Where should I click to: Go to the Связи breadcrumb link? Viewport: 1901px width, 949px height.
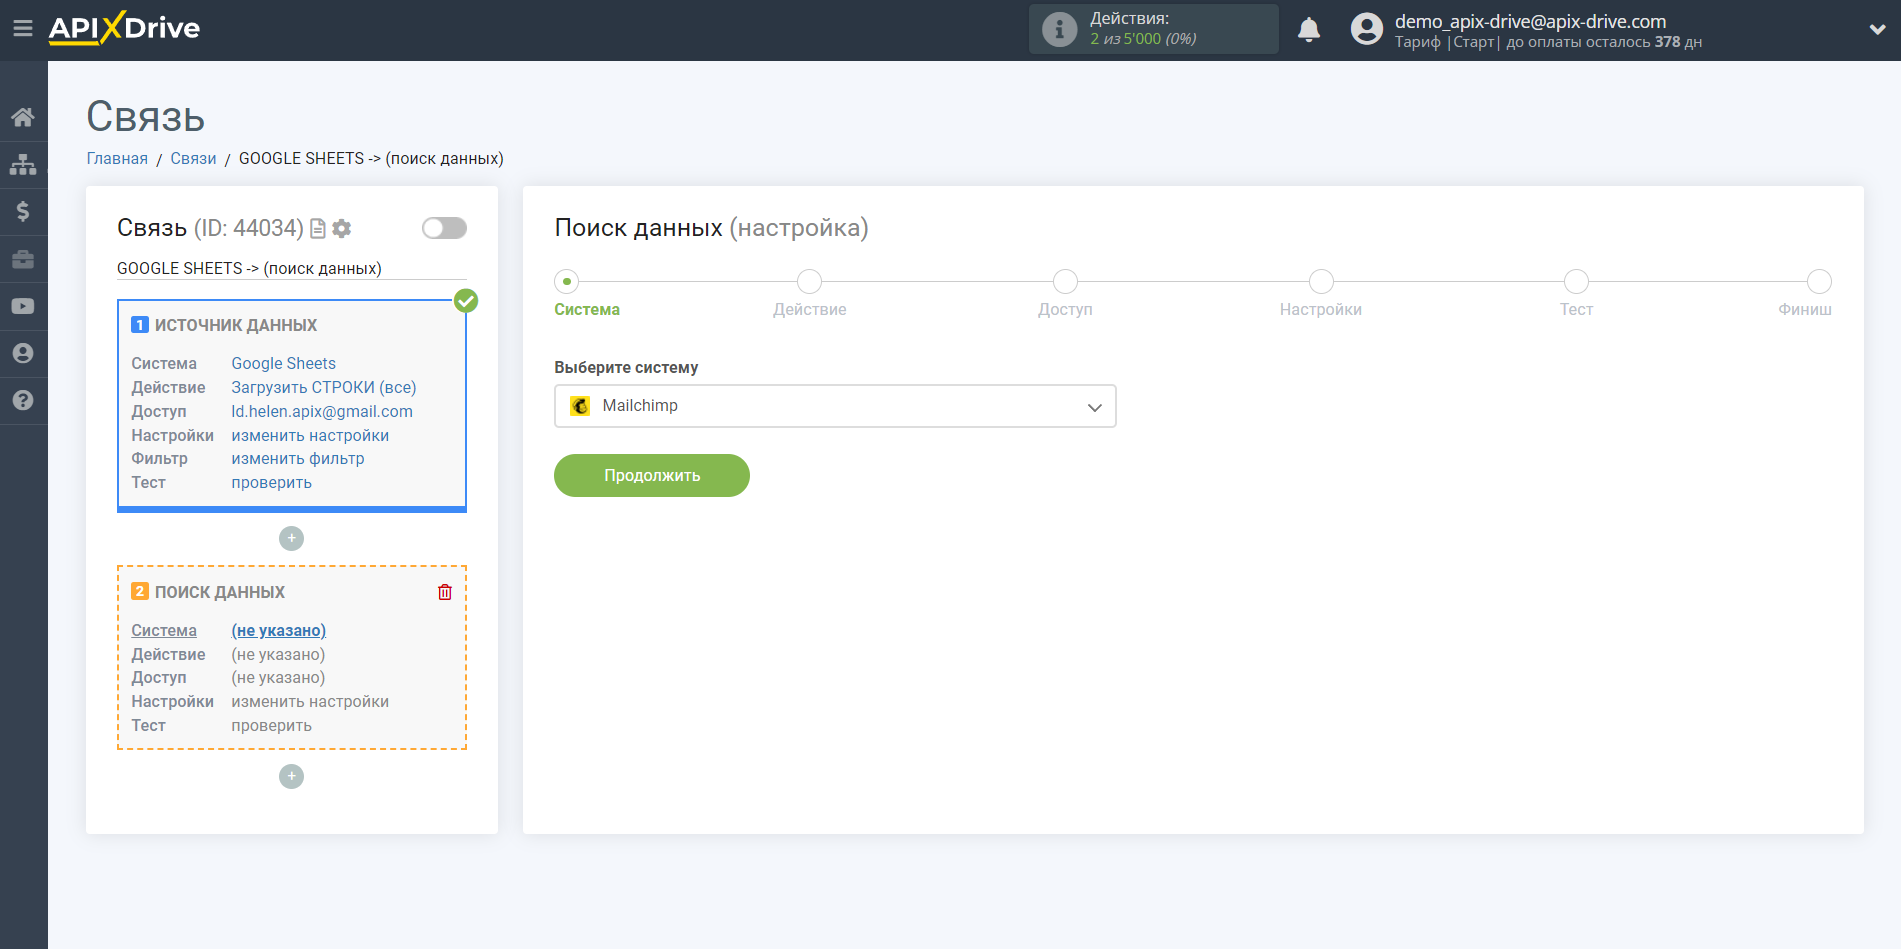point(193,159)
